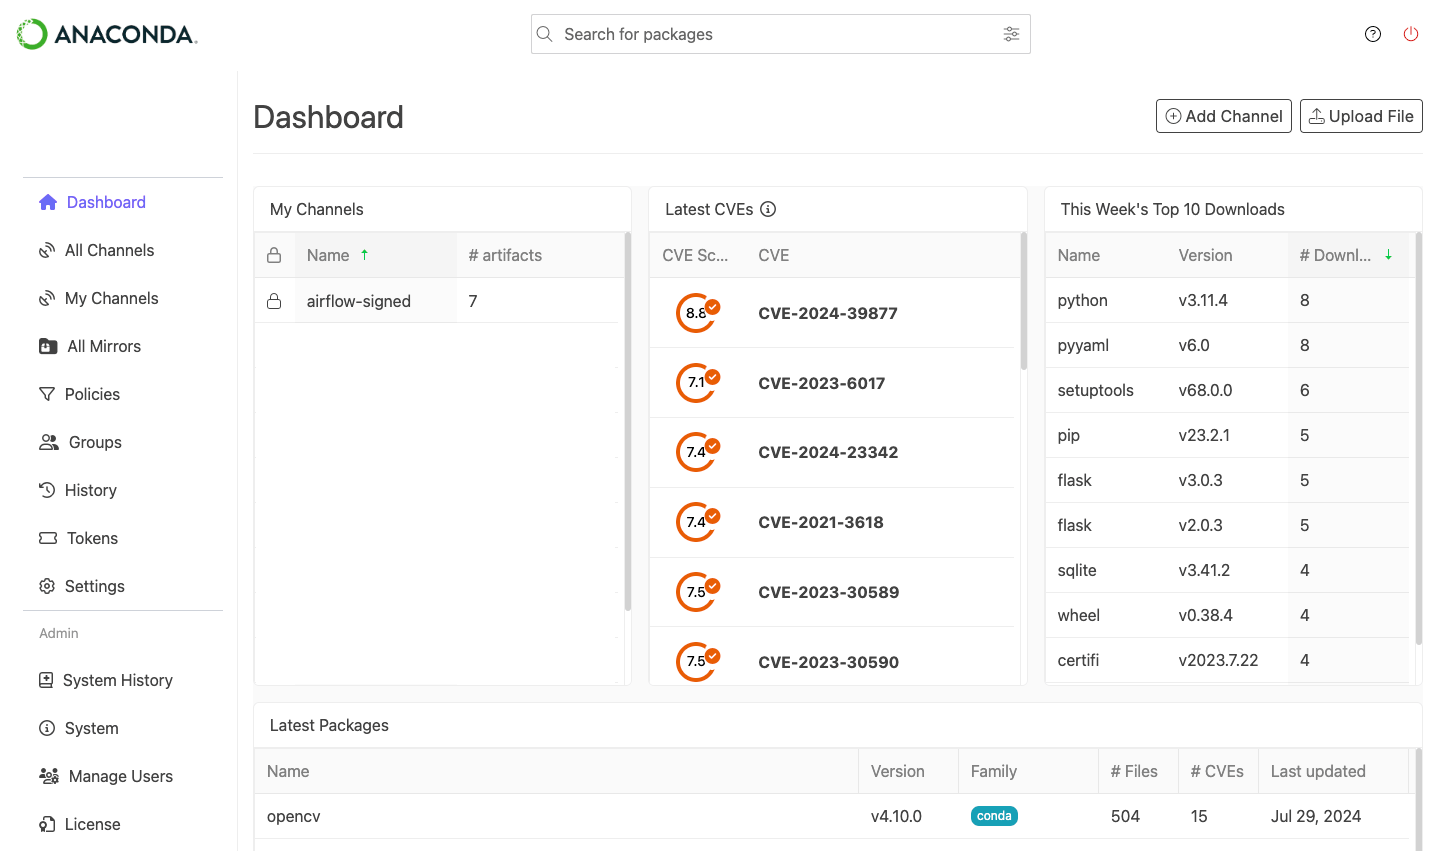Click the Add Channel button
The width and height of the screenshot is (1433, 851).
[x=1224, y=116]
